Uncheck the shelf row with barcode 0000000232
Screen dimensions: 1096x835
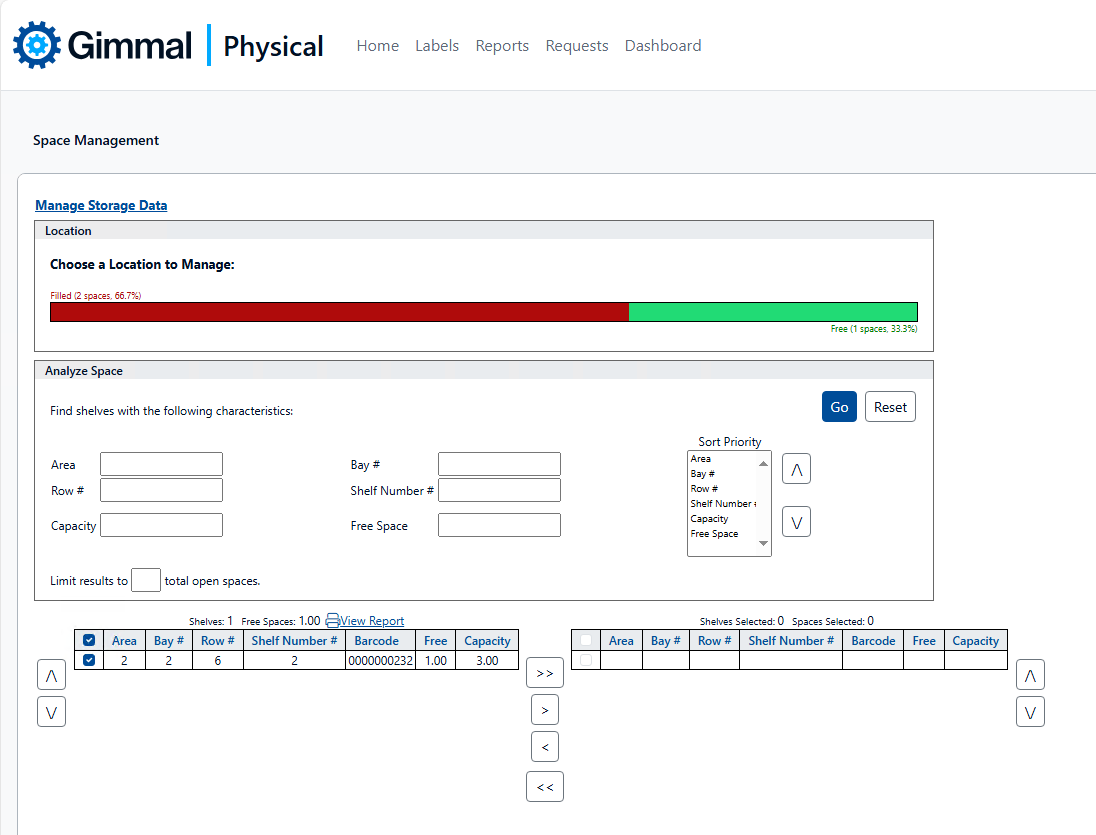pyautogui.click(x=89, y=660)
